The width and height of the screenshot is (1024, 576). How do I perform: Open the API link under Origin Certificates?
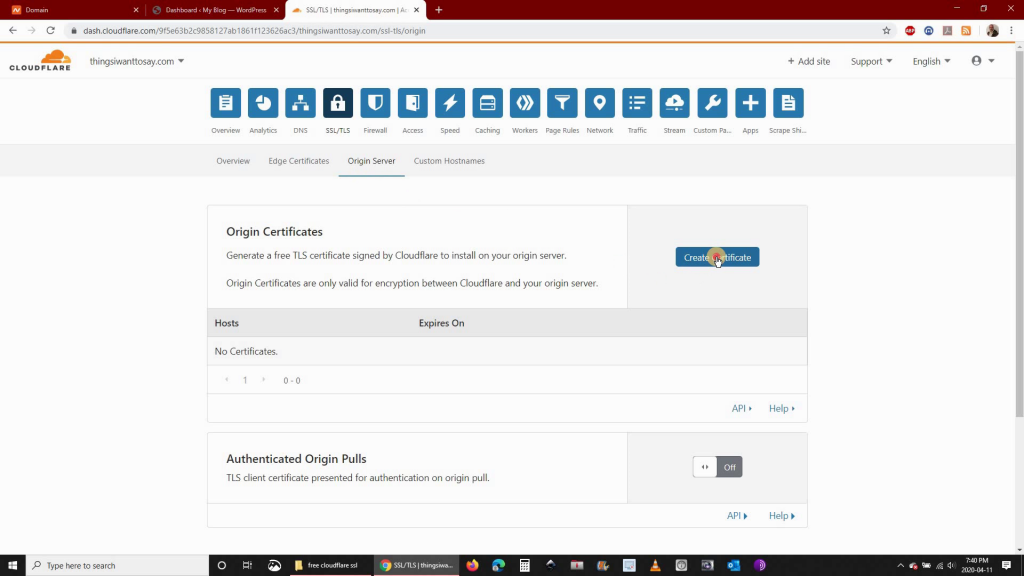coord(742,408)
